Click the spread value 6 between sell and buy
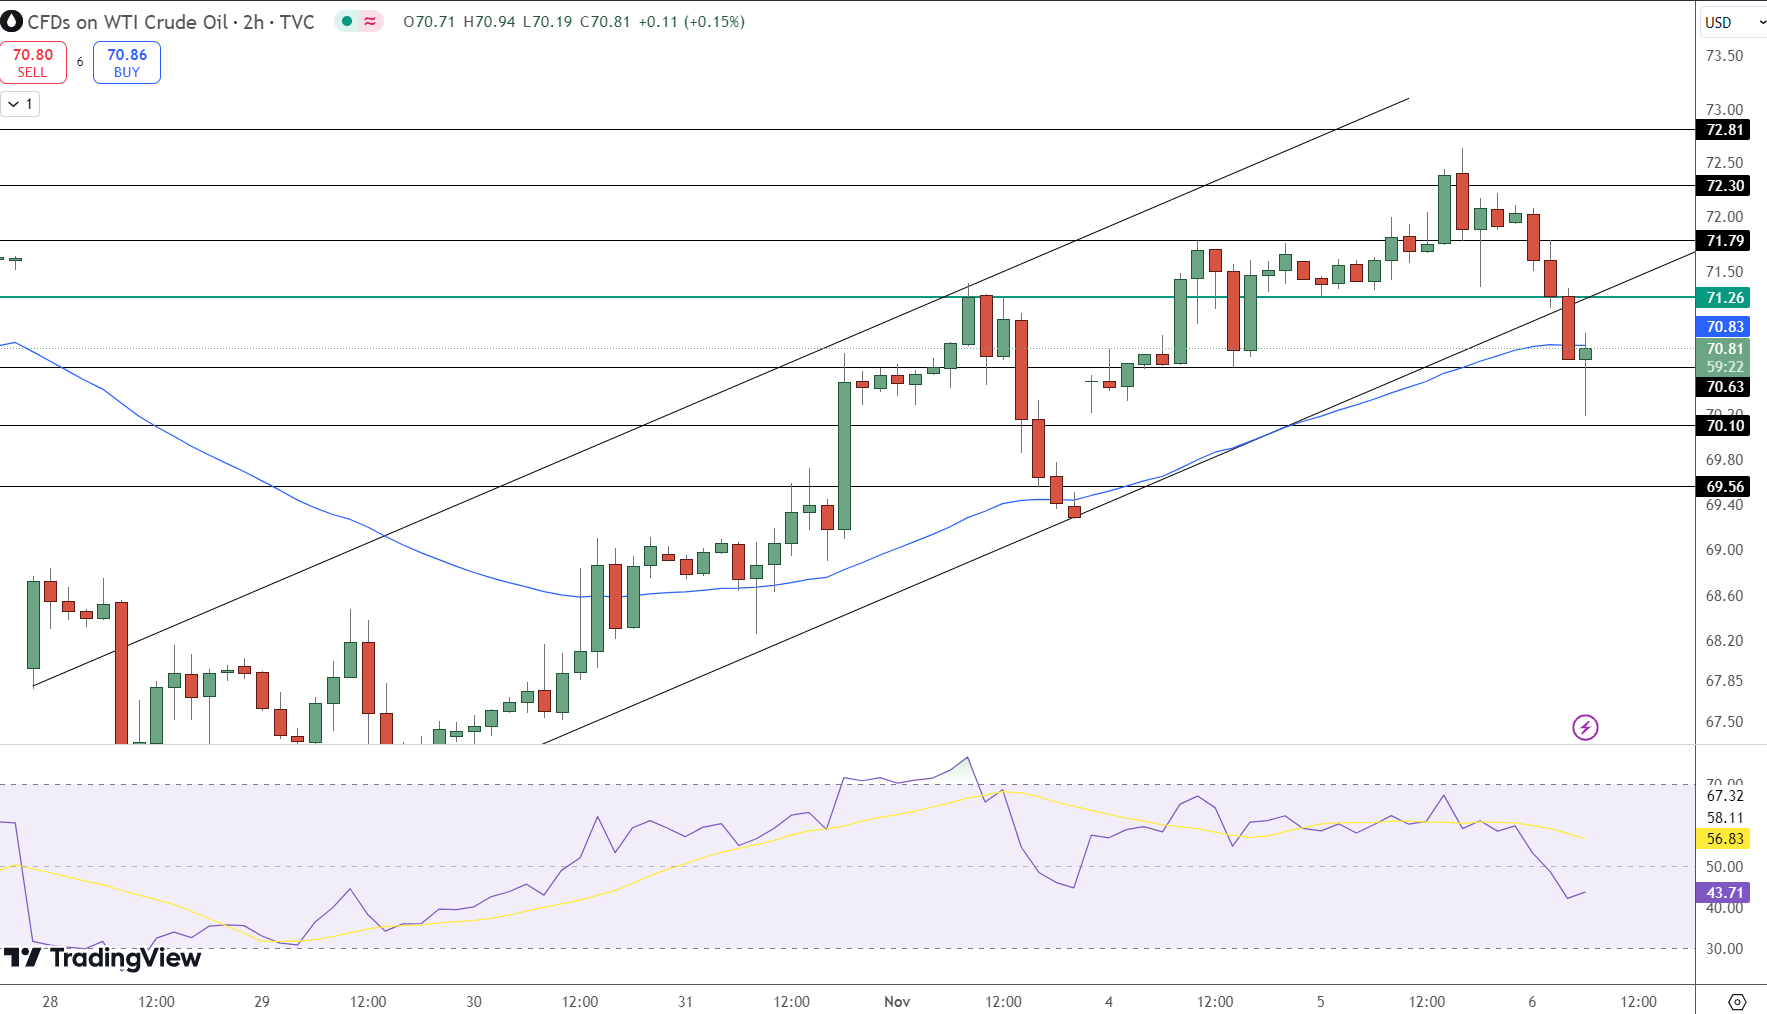Screen dimensions: 1767x1014 pos(80,62)
